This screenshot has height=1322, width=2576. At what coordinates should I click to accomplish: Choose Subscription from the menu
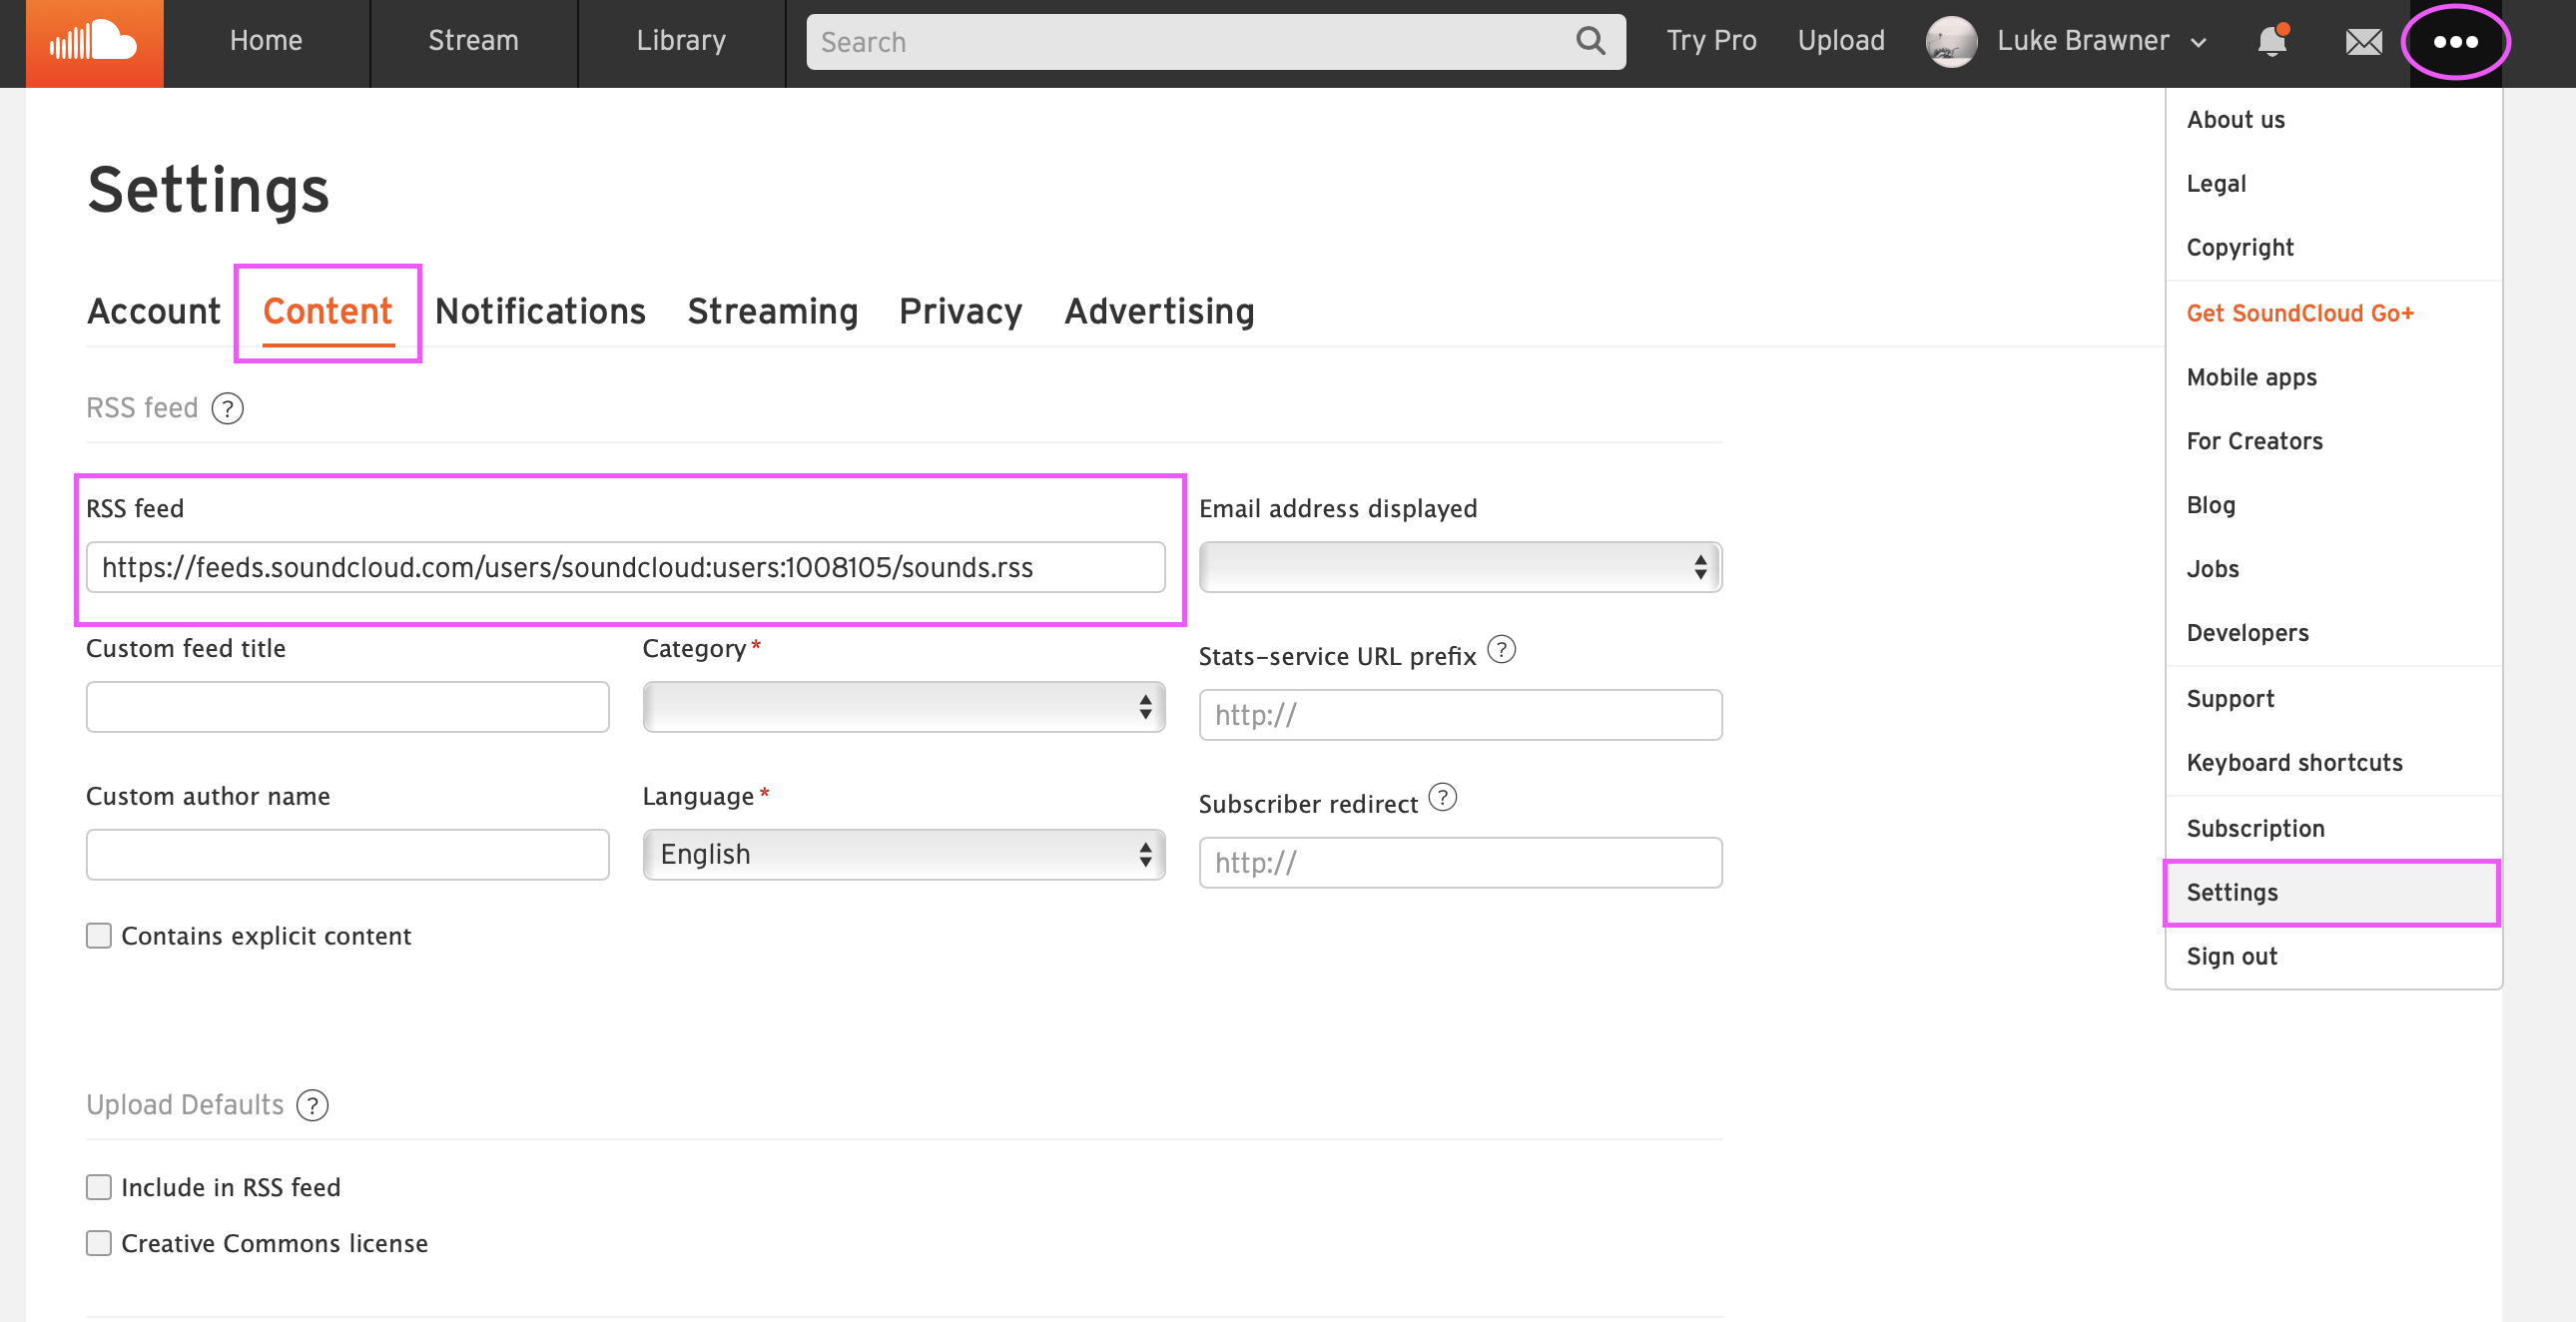pyautogui.click(x=2333, y=829)
